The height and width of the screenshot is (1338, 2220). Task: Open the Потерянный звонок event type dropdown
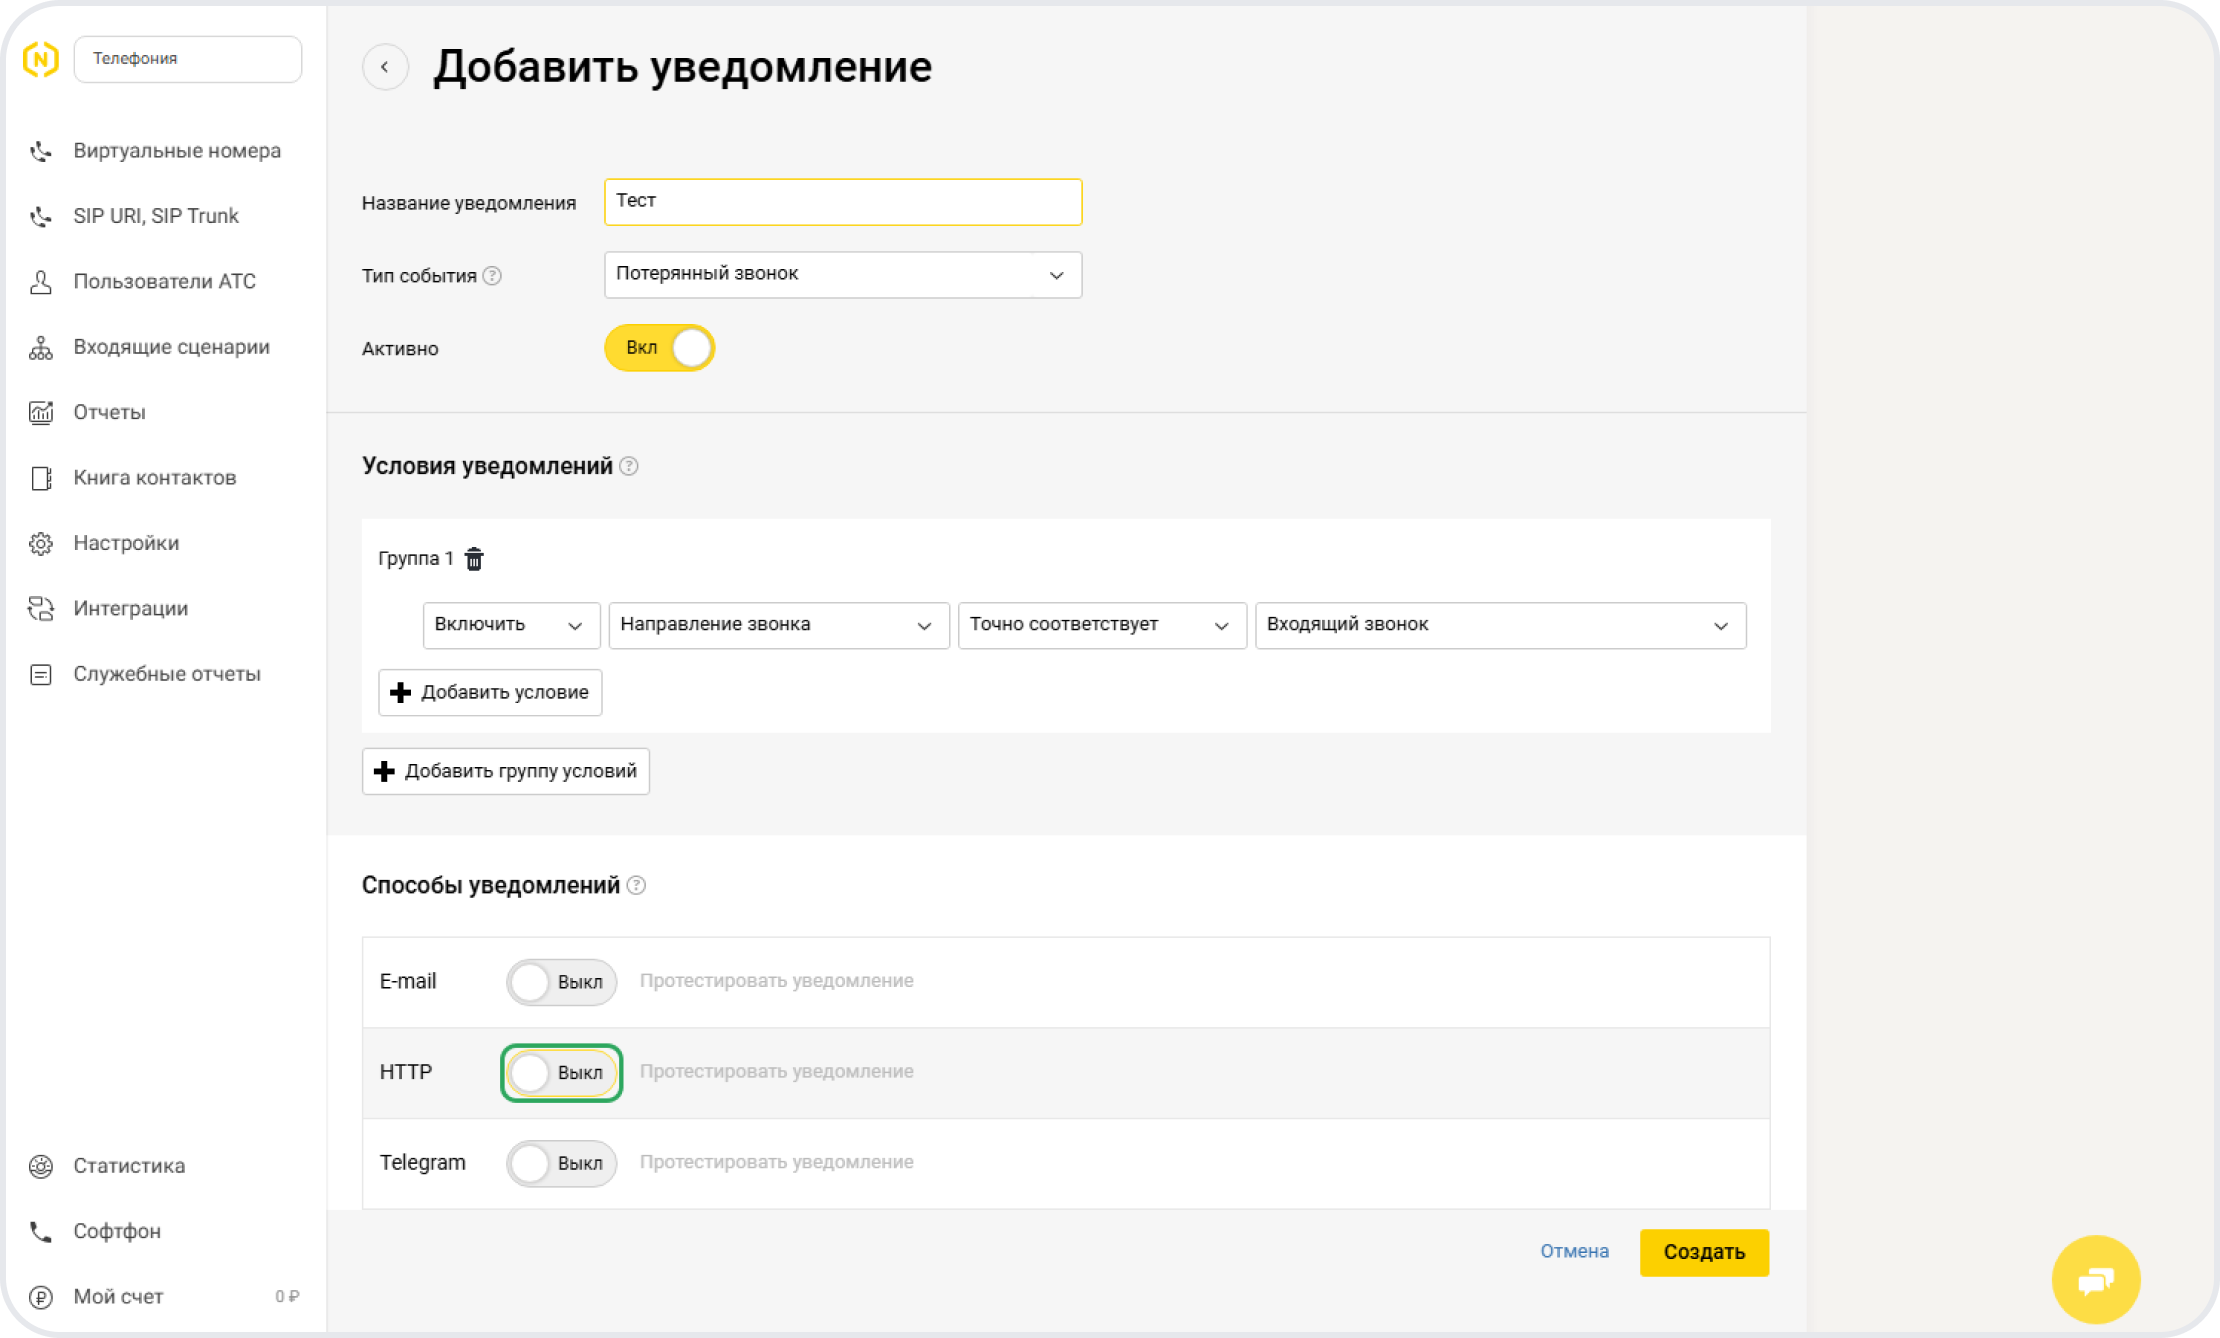click(842, 275)
